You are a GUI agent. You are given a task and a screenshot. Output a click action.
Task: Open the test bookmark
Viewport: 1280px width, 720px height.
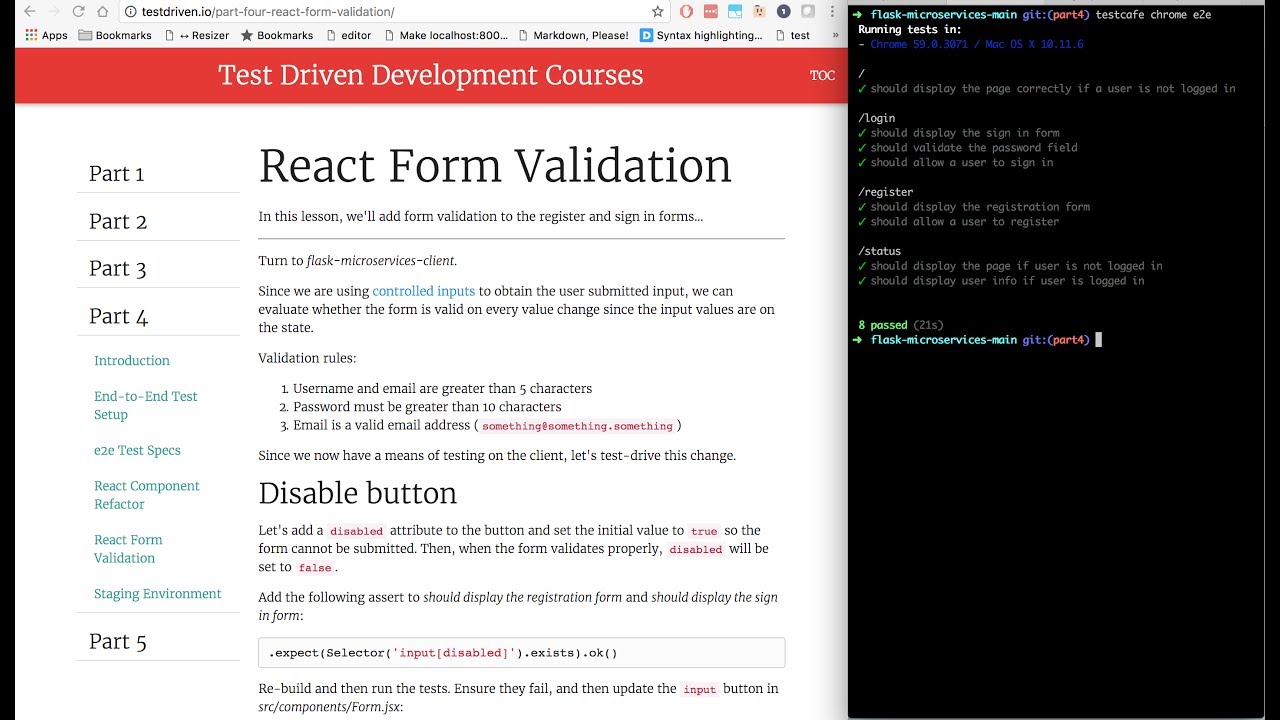tap(791, 35)
